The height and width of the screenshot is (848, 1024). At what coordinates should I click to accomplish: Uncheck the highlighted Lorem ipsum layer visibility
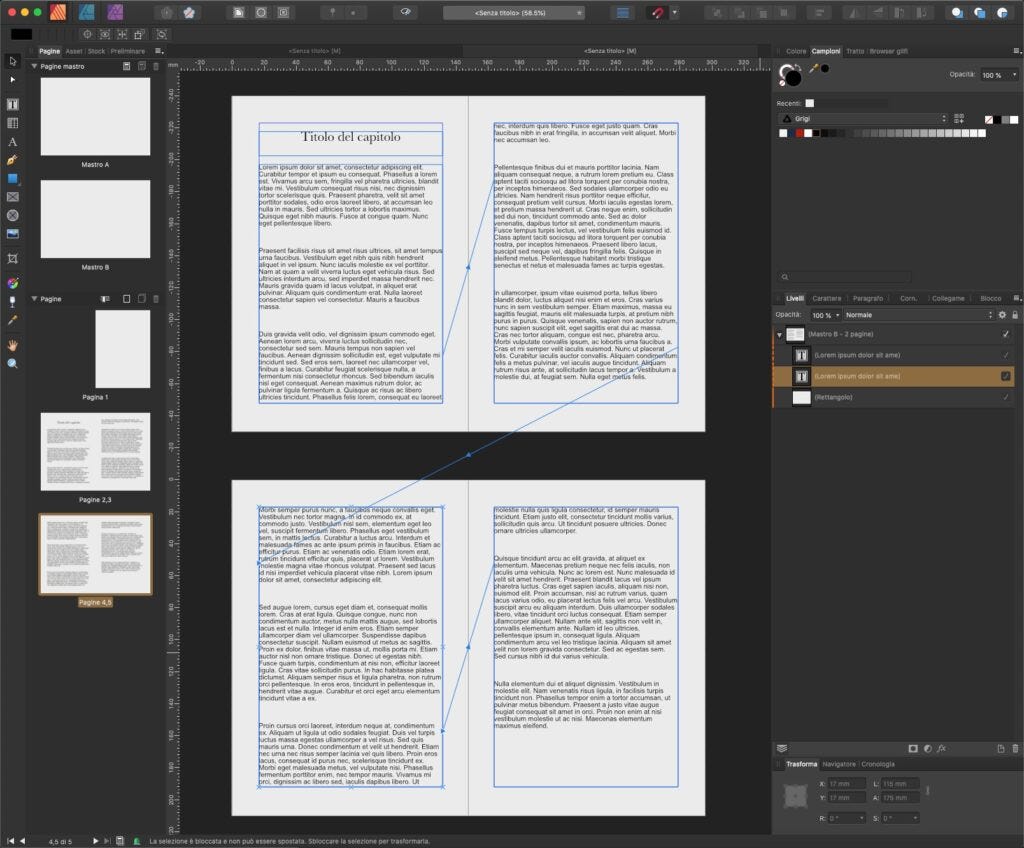pos(1004,376)
